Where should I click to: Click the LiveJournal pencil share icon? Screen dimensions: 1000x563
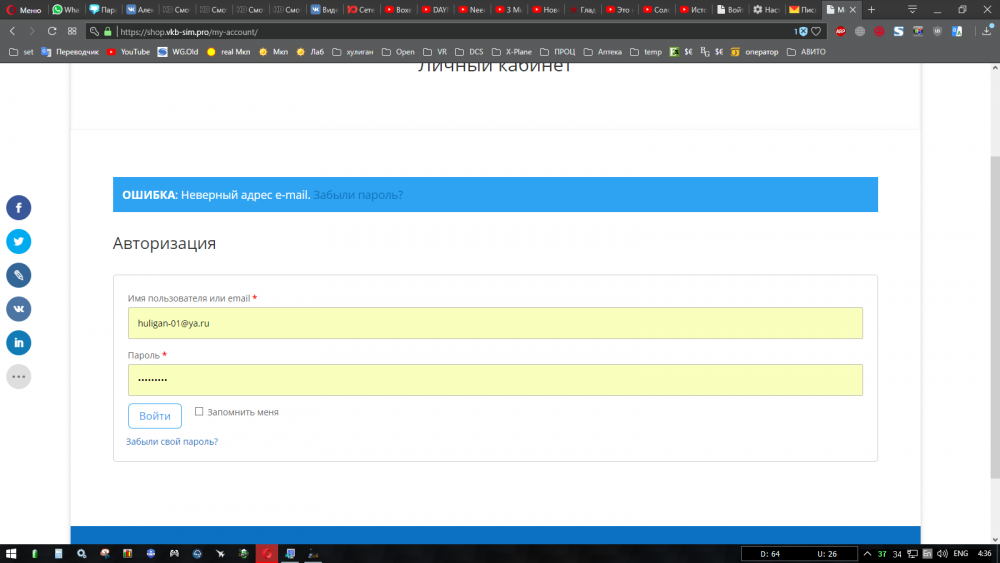click(19, 275)
